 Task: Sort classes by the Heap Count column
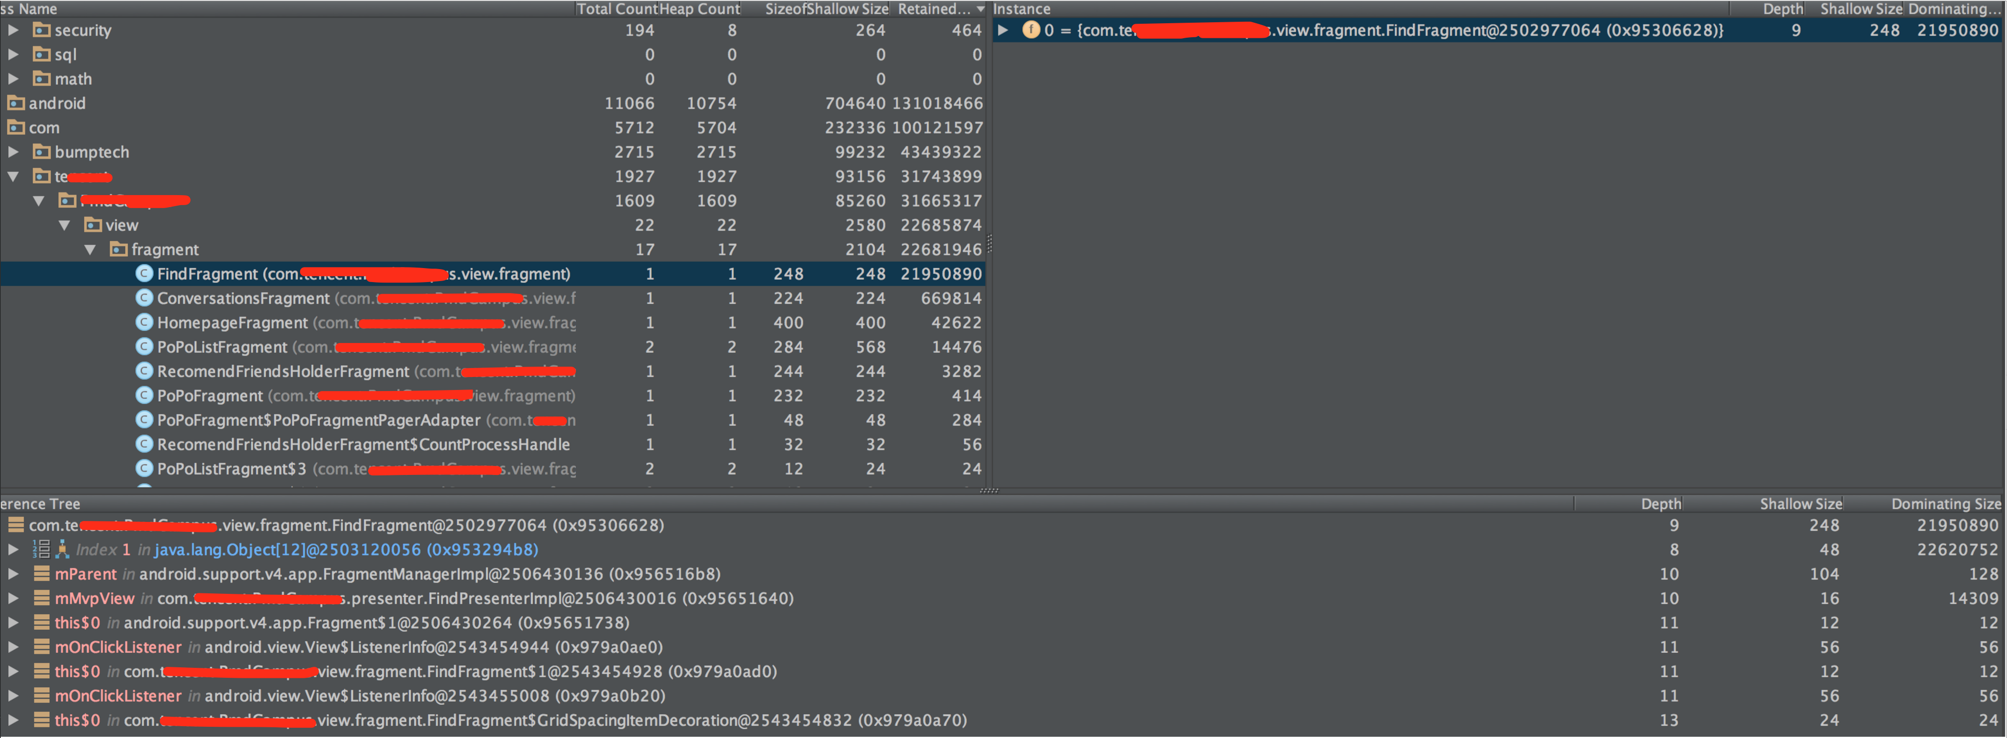[699, 9]
